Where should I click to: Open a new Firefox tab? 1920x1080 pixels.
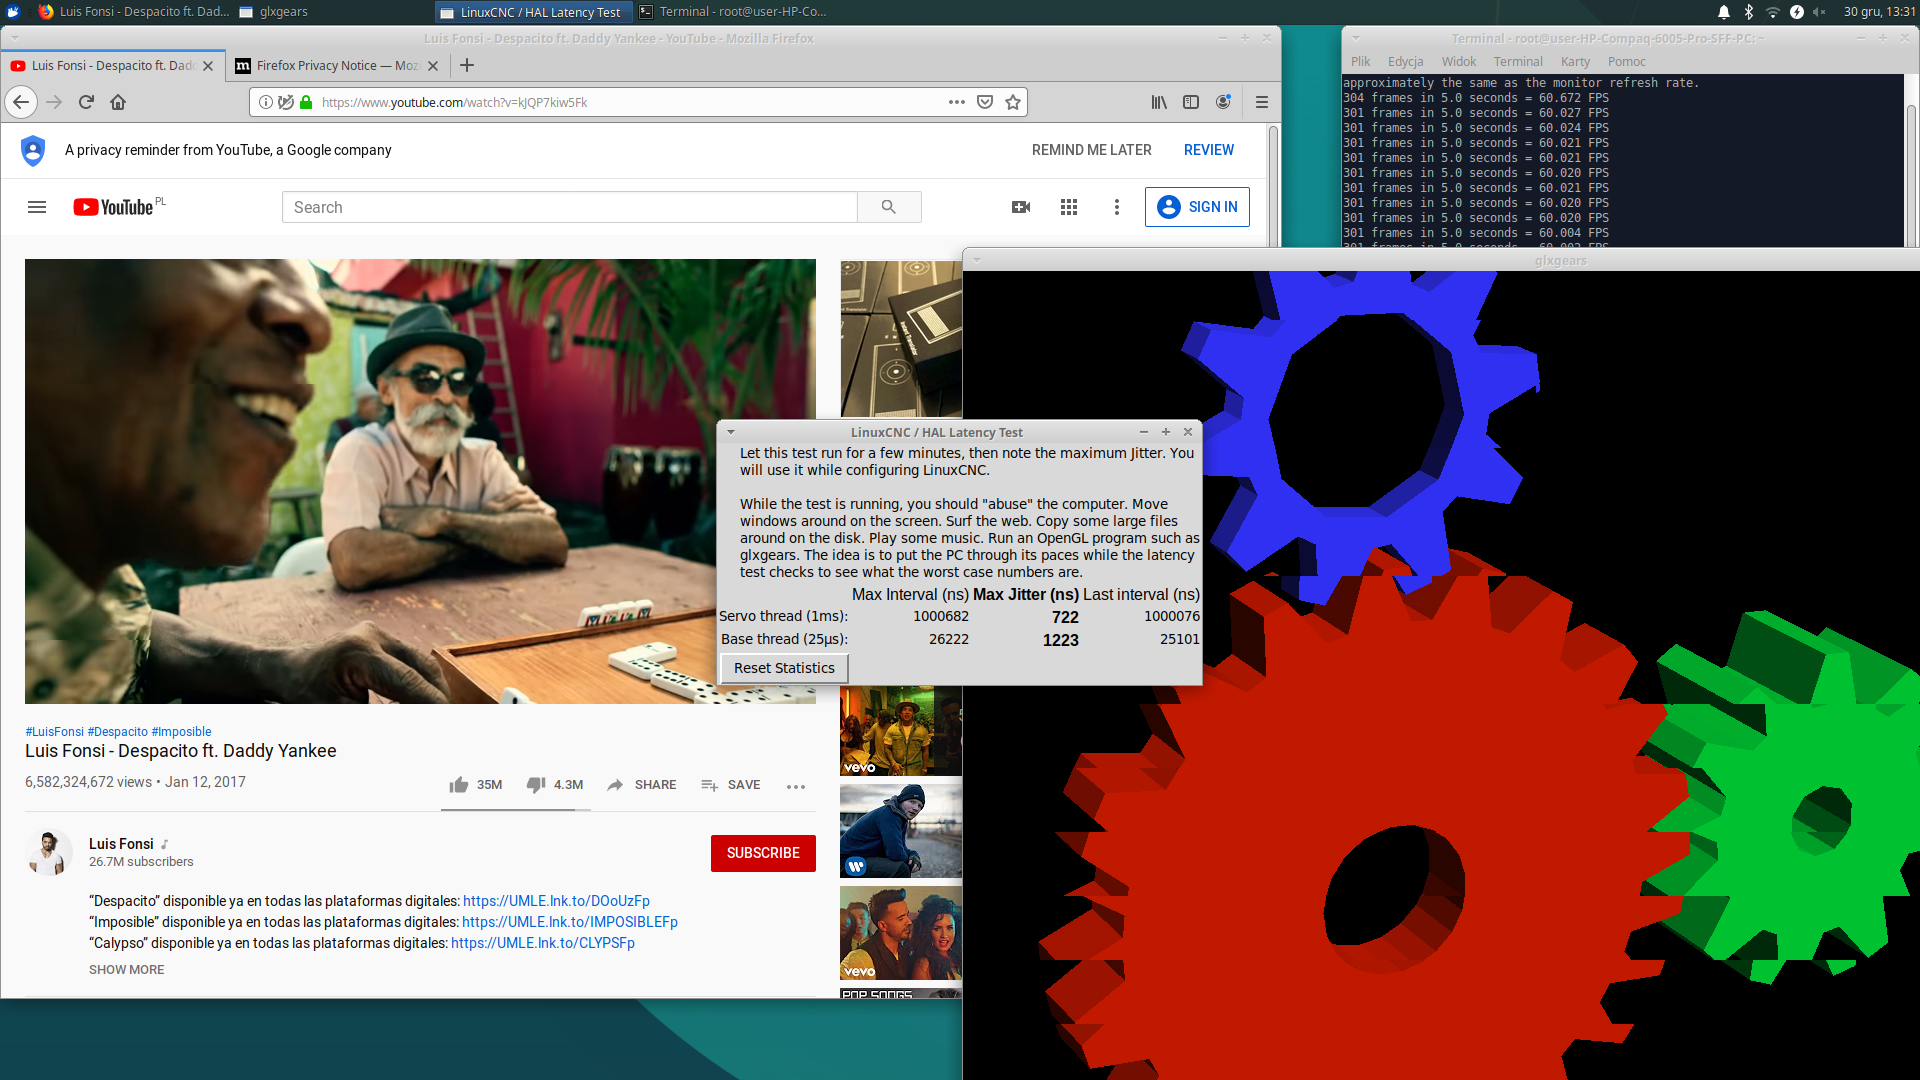pyautogui.click(x=467, y=65)
